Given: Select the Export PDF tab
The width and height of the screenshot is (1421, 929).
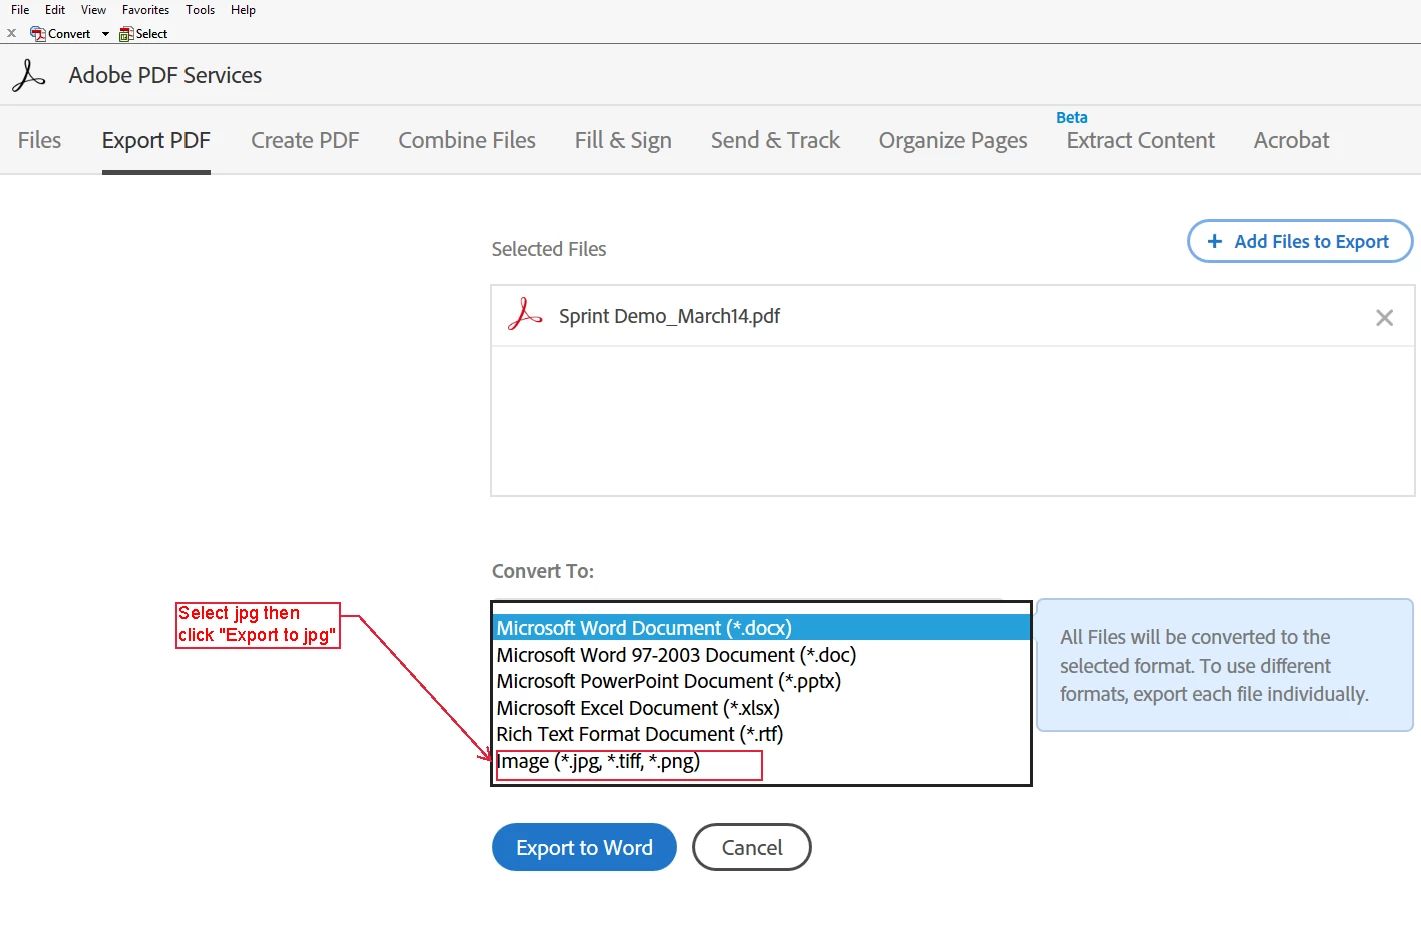Looking at the screenshot, I should click(156, 140).
